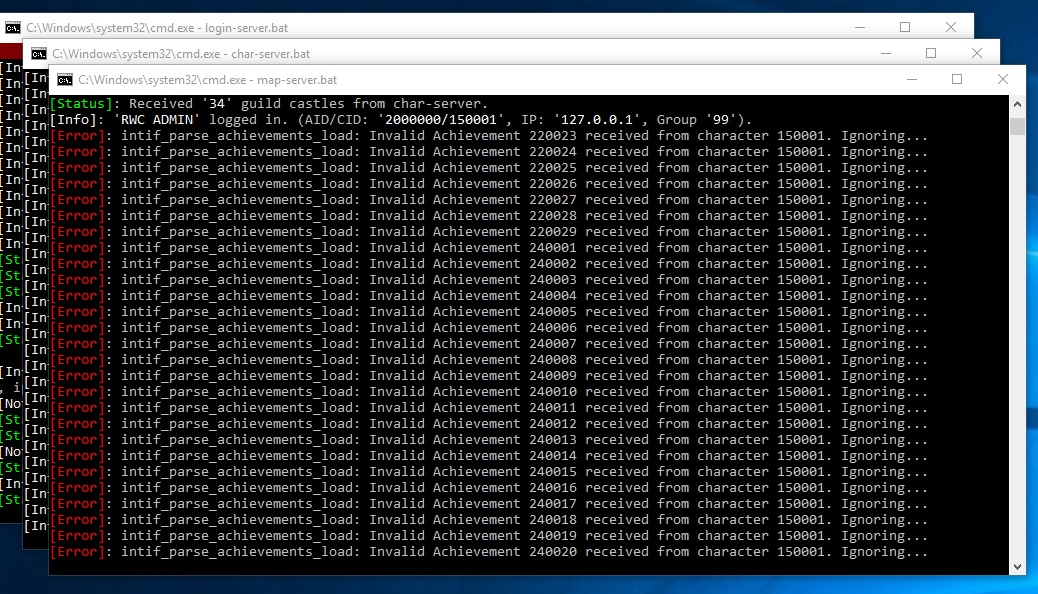This screenshot has height=594, width=1038.
Task: Click the scrollbar thumb in map-server window
Action: point(1017,126)
